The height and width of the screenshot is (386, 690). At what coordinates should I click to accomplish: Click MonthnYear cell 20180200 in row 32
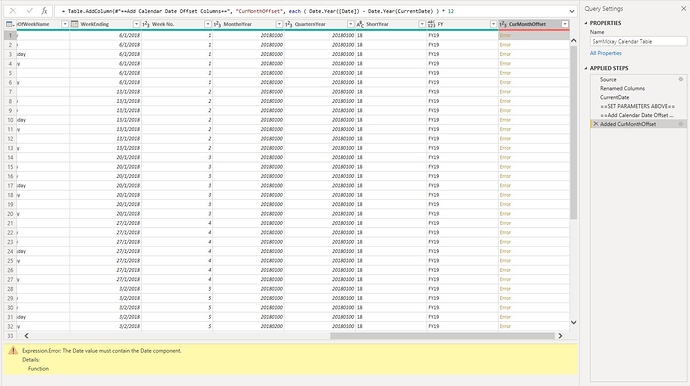pyautogui.click(x=248, y=326)
